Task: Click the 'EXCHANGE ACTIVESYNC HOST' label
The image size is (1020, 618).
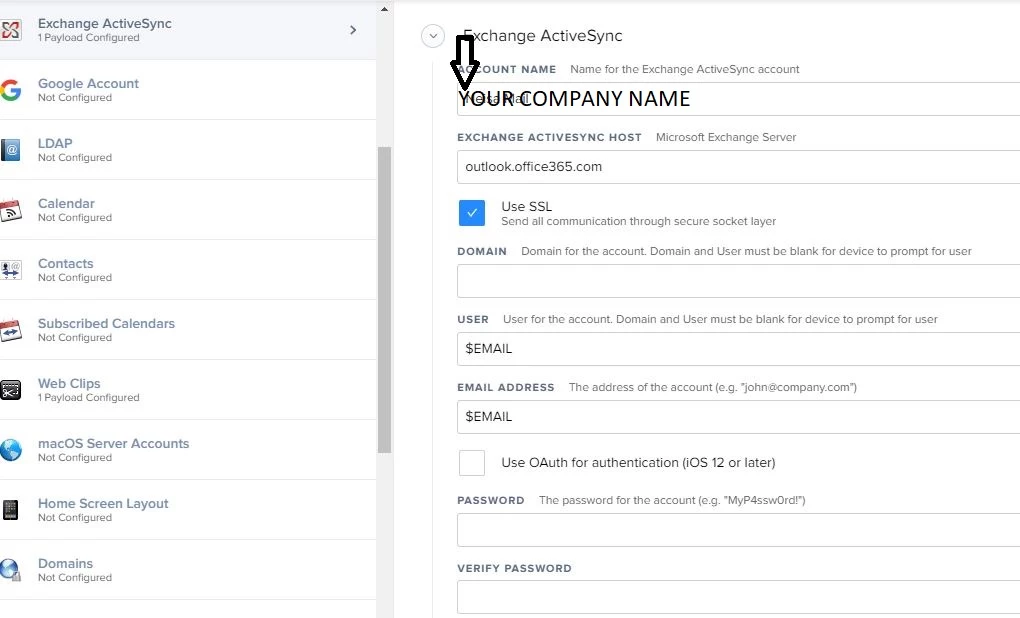Action: [x=549, y=137]
